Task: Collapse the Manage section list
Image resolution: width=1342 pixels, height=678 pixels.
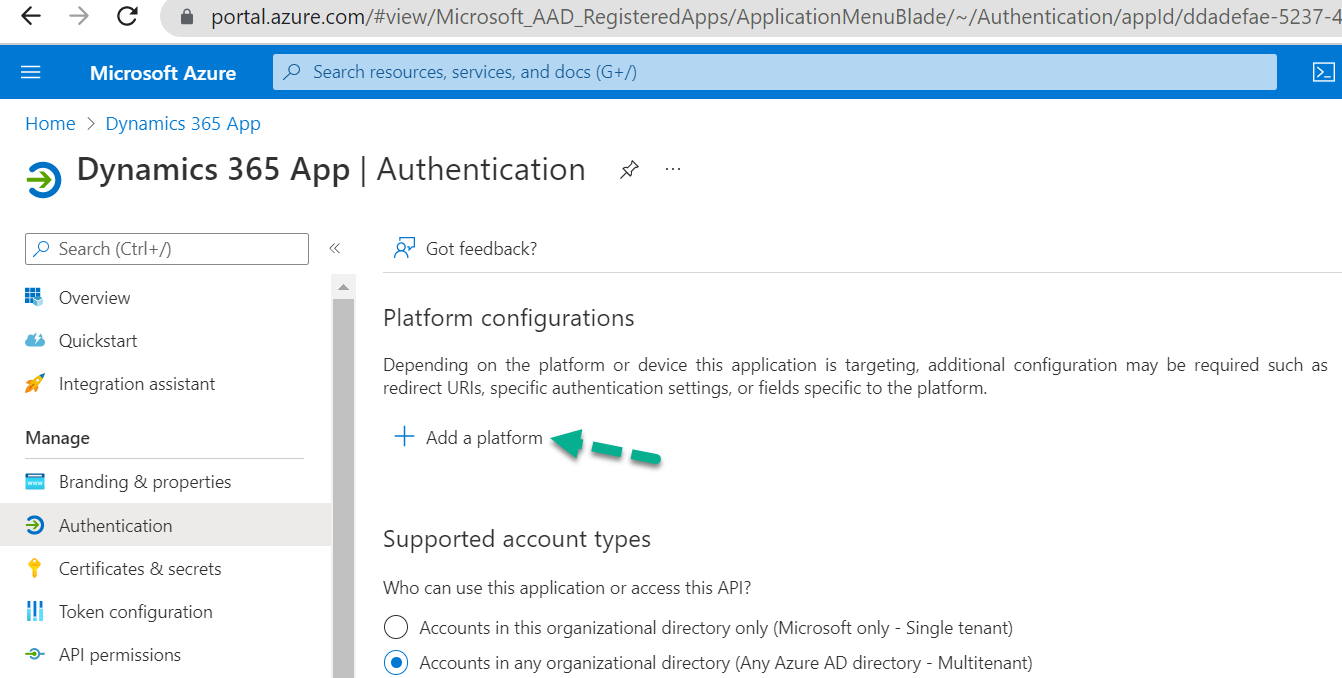Action: click(x=57, y=437)
